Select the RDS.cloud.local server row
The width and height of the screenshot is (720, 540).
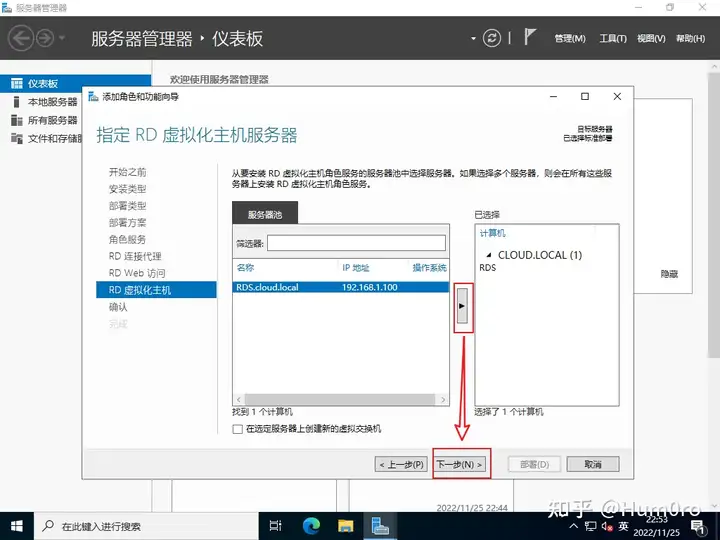341,287
